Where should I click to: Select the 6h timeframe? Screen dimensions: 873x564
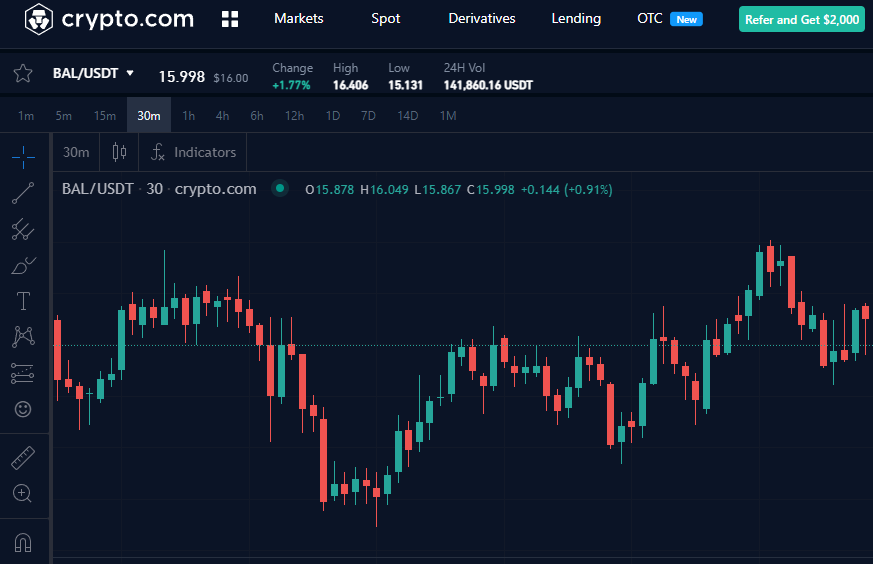[257, 116]
